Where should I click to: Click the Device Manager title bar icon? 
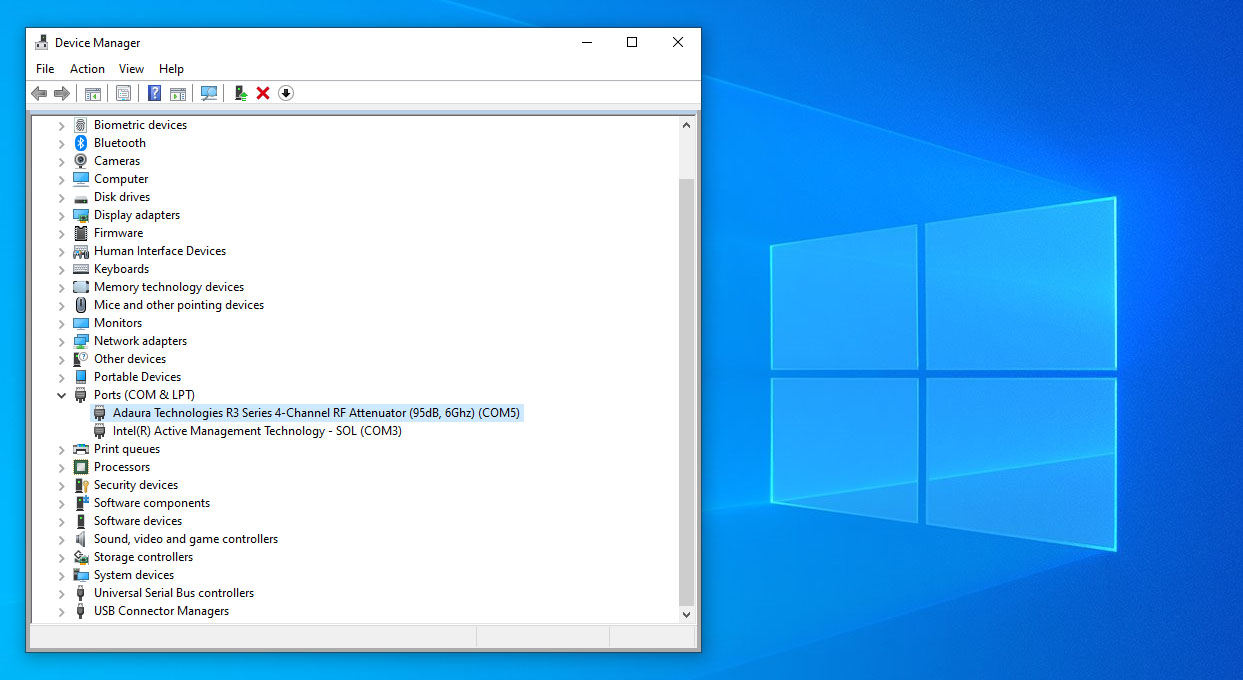tap(42, 43)
